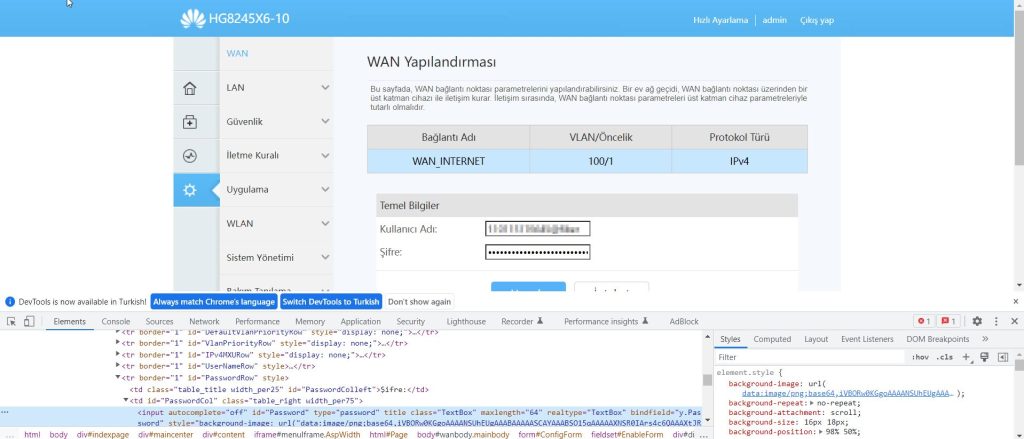The image size is (1024, 439).
Task: Click Don't show again button
Action: coord(419,302)
